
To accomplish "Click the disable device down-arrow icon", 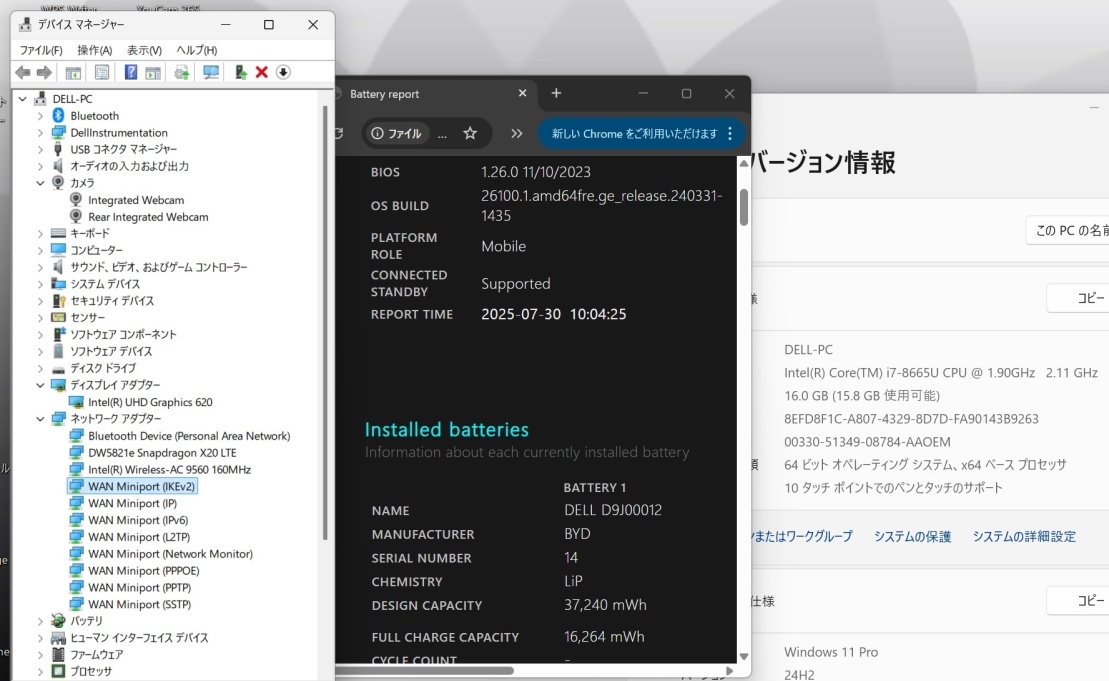I will tap(283, 72).
